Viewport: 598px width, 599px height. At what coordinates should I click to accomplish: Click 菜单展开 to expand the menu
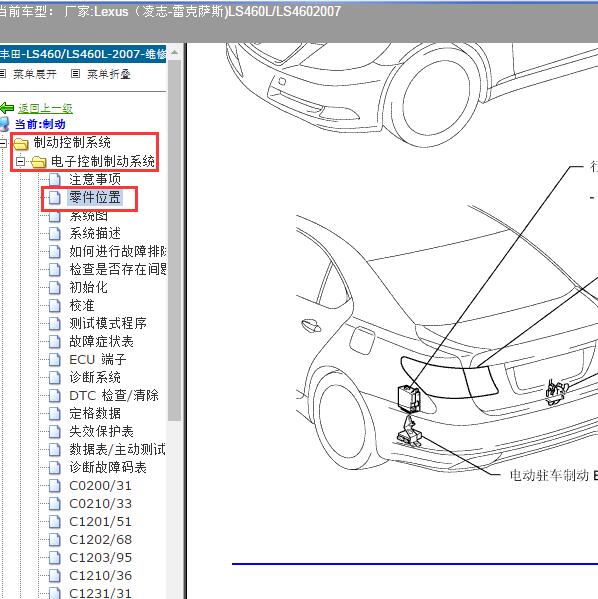[x=34, y=74]
